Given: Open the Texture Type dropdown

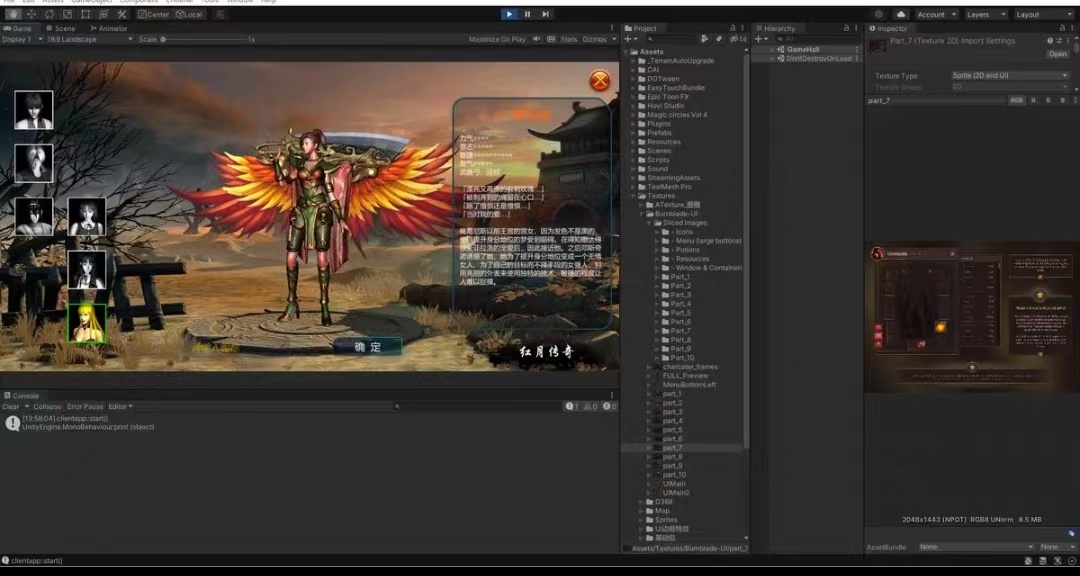Looking at the screenshot, I should click(x=1009, y=76).
